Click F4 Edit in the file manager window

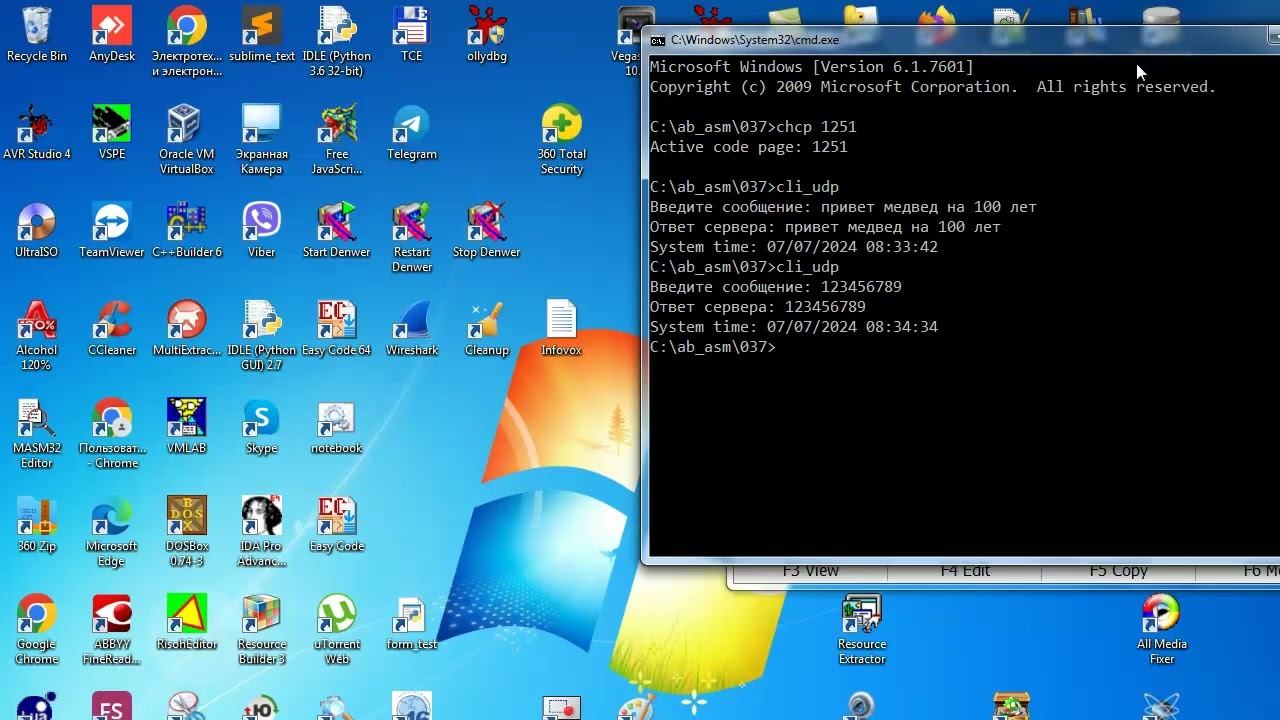965,570
